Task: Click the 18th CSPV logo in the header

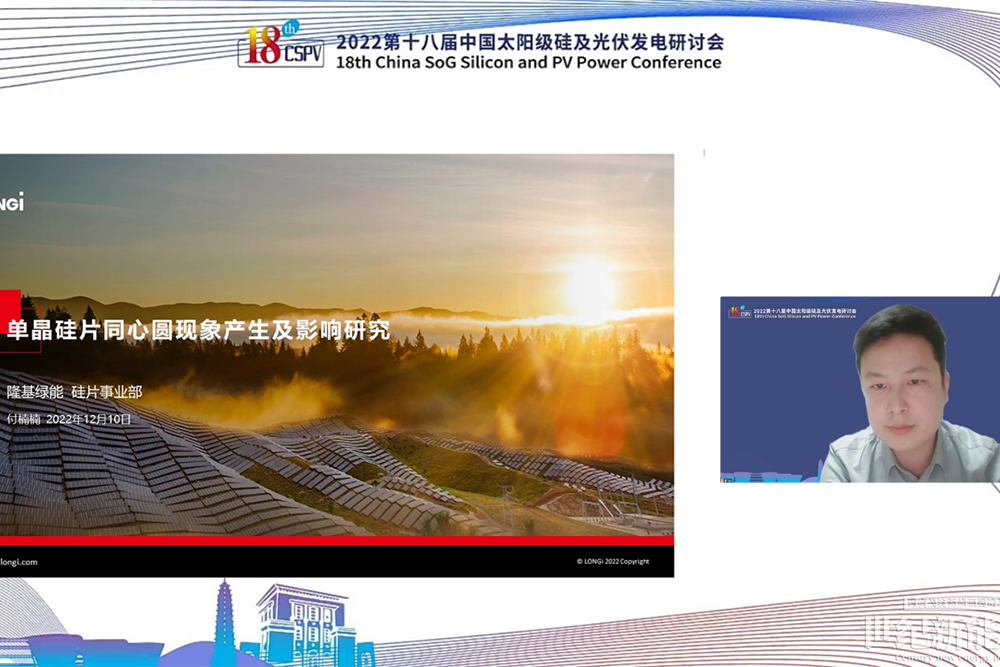Action: pyautogui.click(x=280, y=46)
